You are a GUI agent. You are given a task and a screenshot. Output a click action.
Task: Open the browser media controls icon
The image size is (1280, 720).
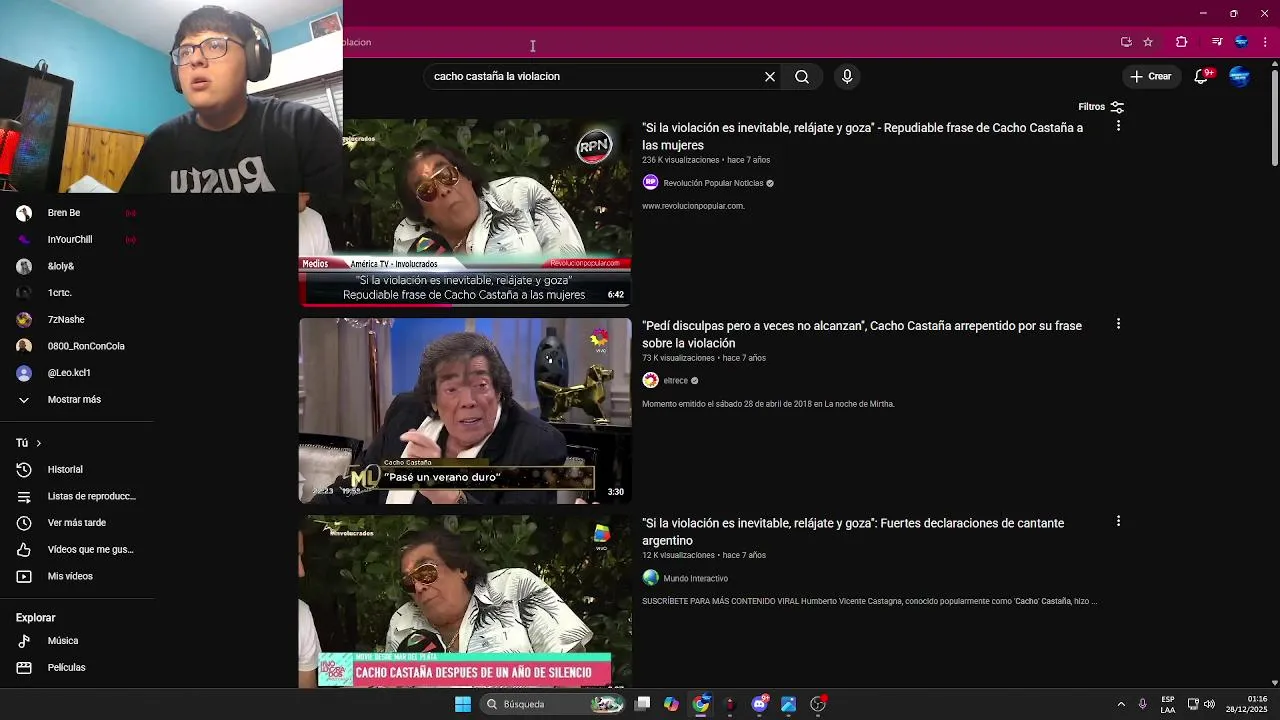(1217, 42)
